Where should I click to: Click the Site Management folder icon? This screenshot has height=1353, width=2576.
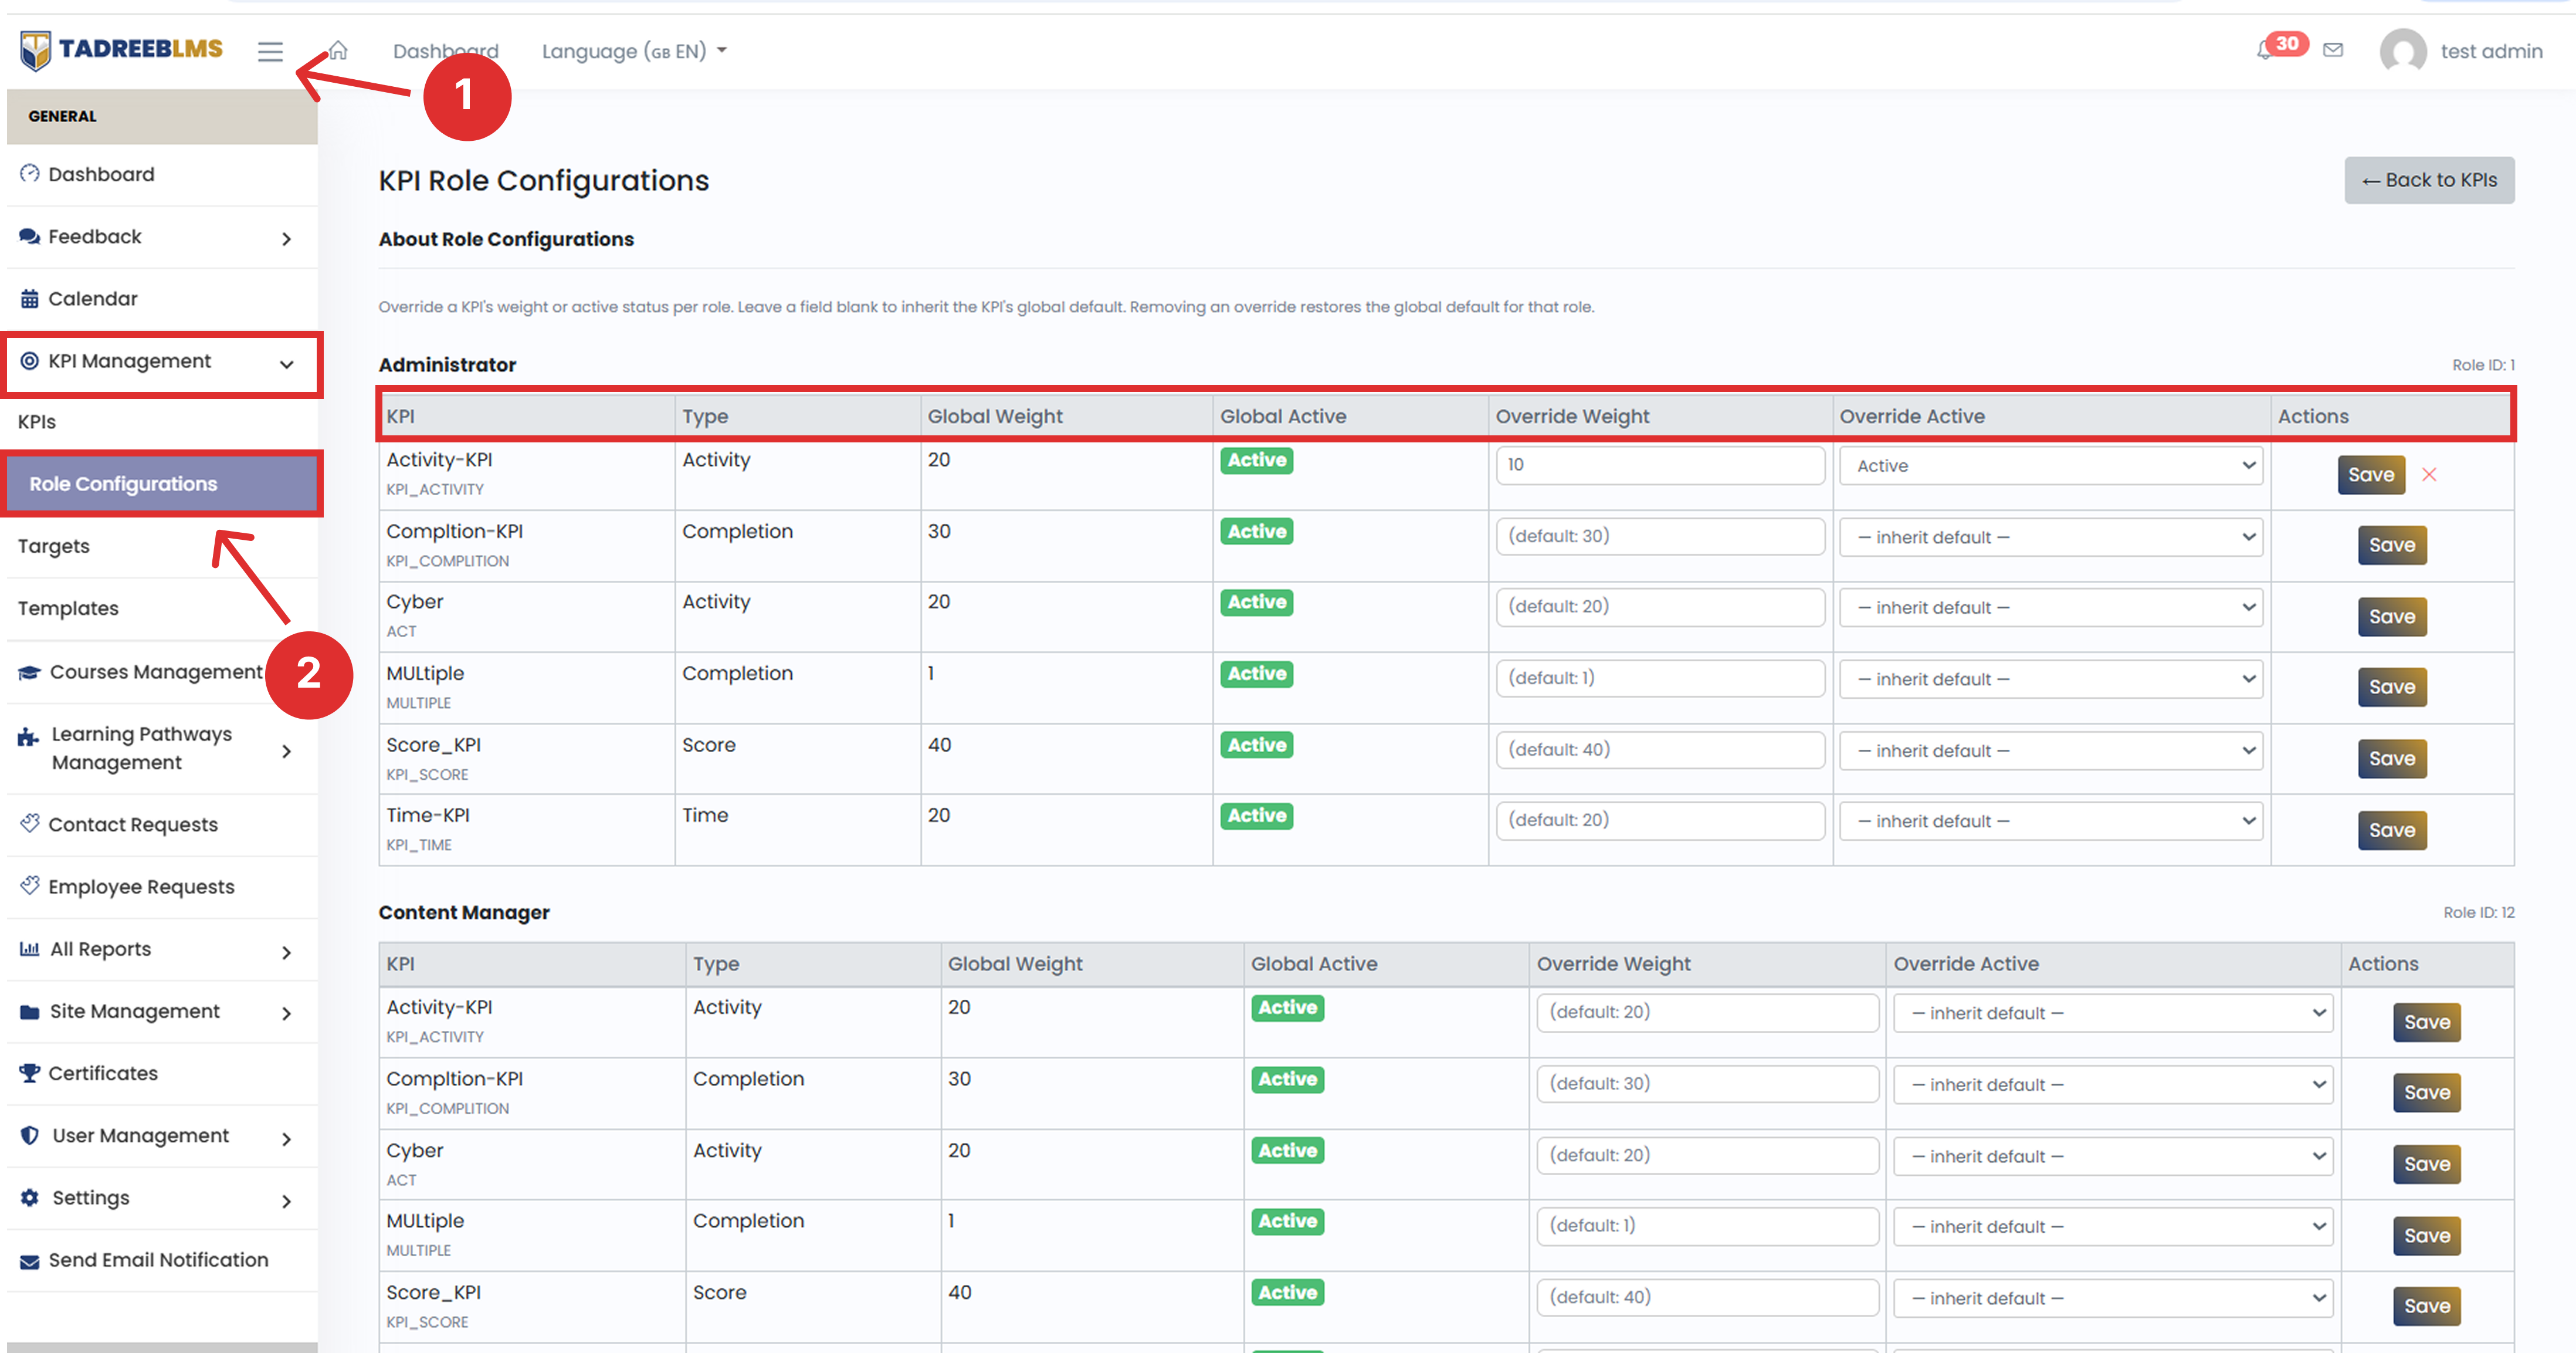click(x=30, y=1011)
